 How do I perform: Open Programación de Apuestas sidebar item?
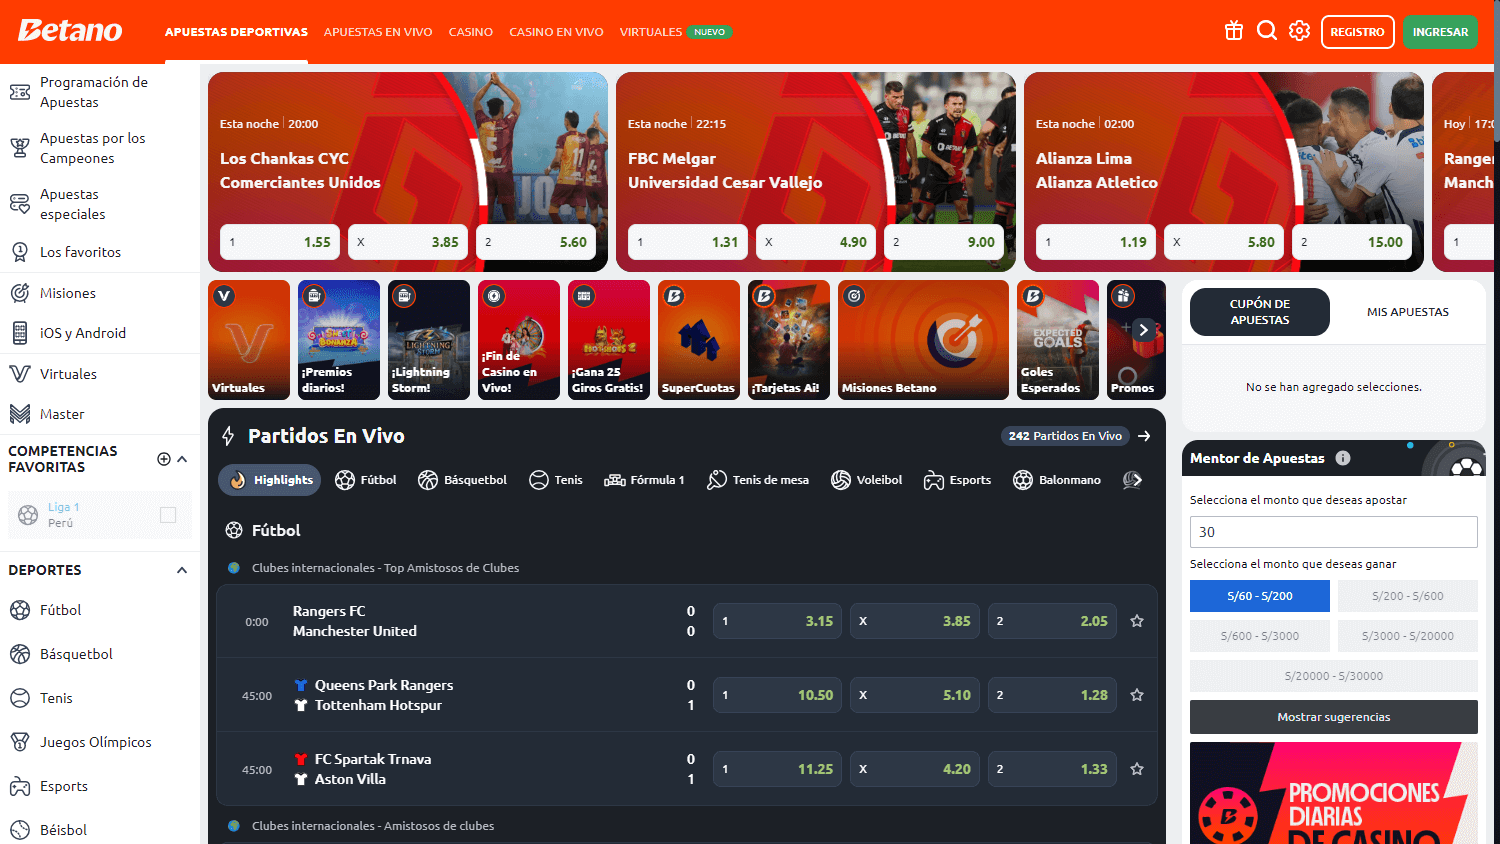pos(100,92)
